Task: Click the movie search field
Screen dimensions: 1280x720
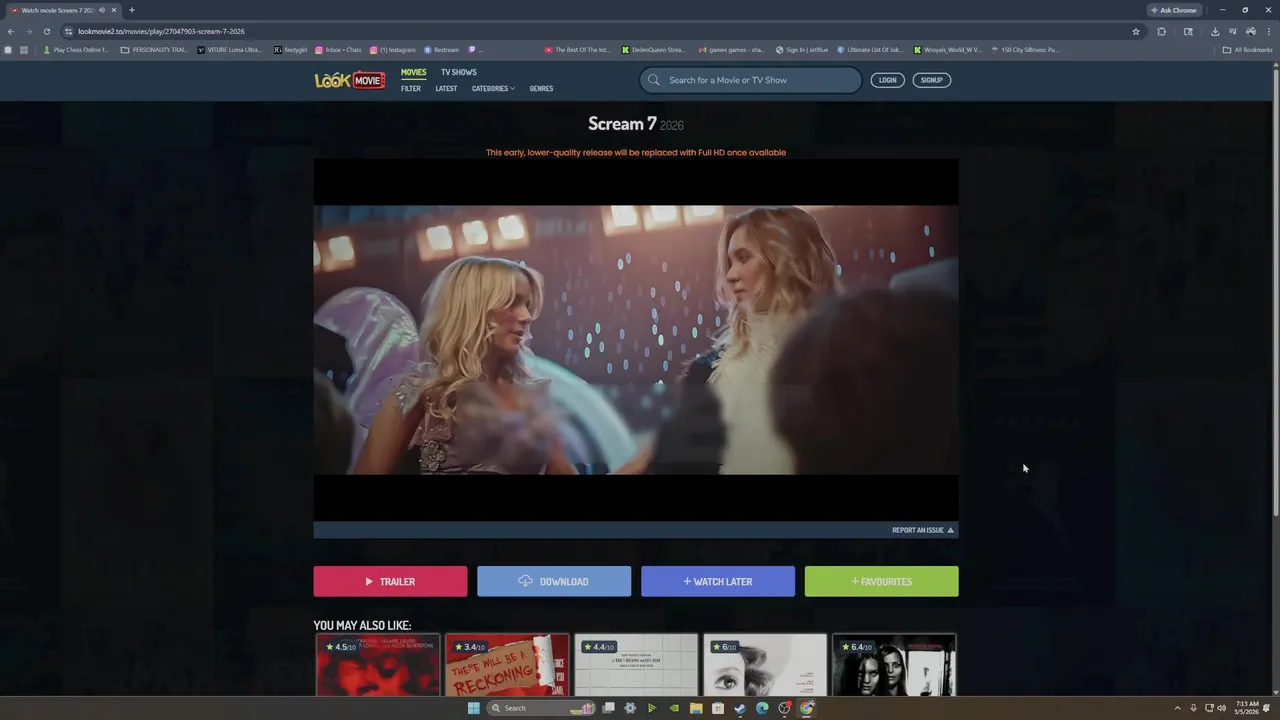Action: click(751, 80)
